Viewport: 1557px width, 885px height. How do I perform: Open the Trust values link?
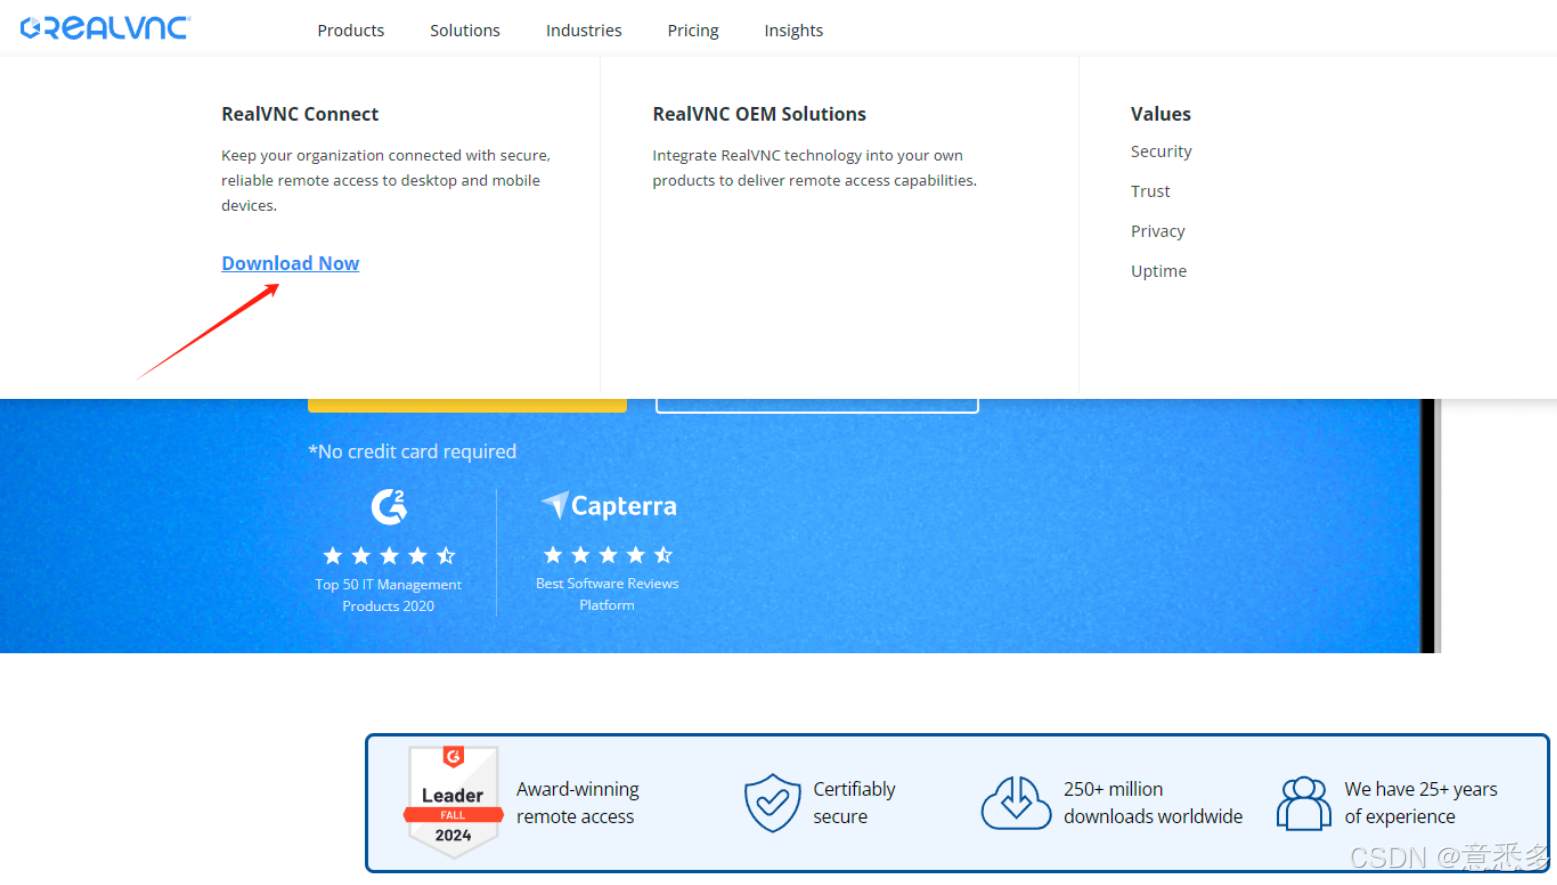[x=1150, y=191]
